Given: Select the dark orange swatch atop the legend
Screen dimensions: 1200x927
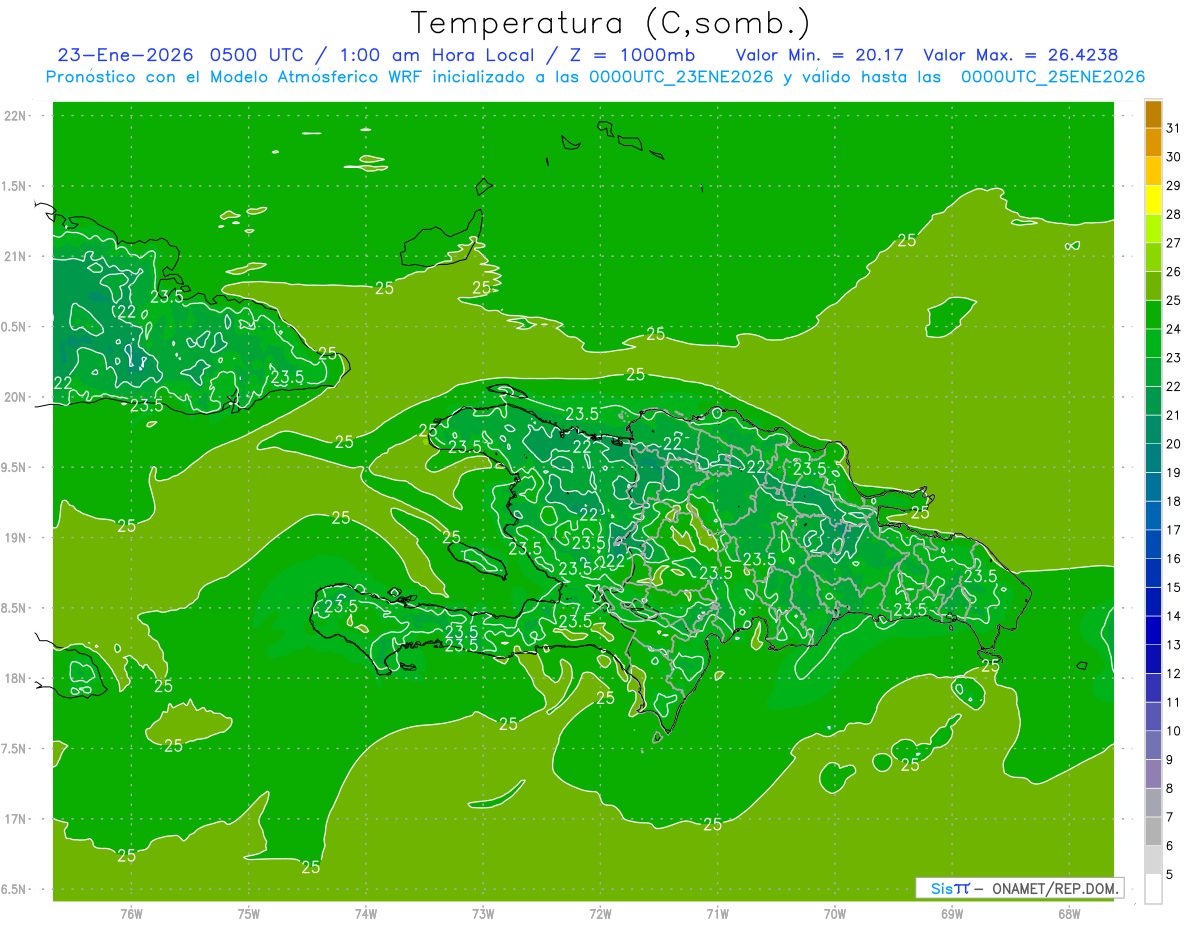Looking at the screenshot, I should (x=1153, y=114).
